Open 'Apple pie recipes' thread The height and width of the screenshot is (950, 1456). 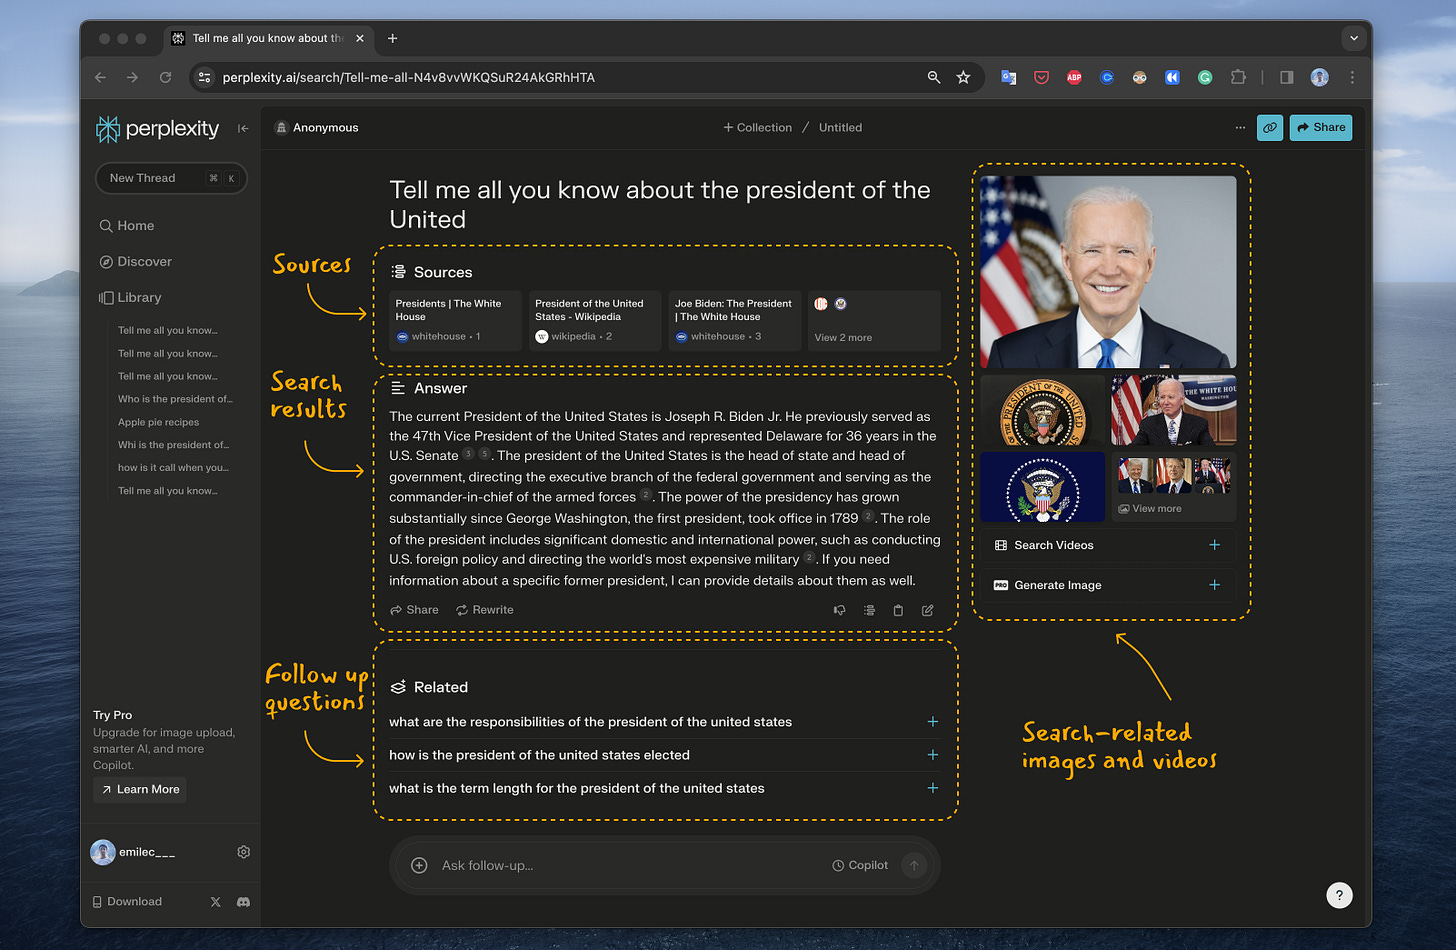159,422
